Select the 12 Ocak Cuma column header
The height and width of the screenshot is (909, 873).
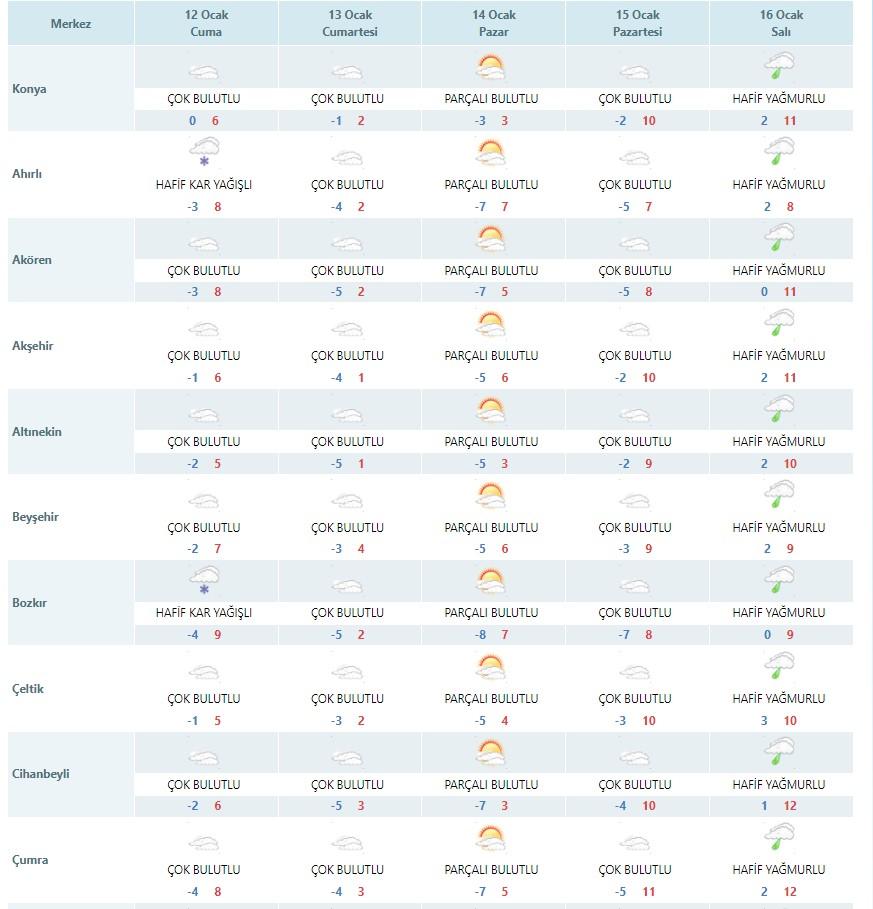206,23
